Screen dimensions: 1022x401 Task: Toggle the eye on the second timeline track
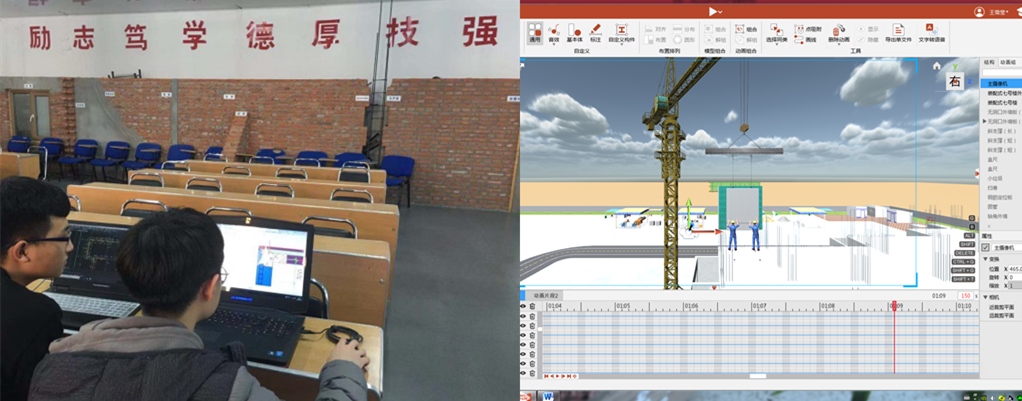523,325
